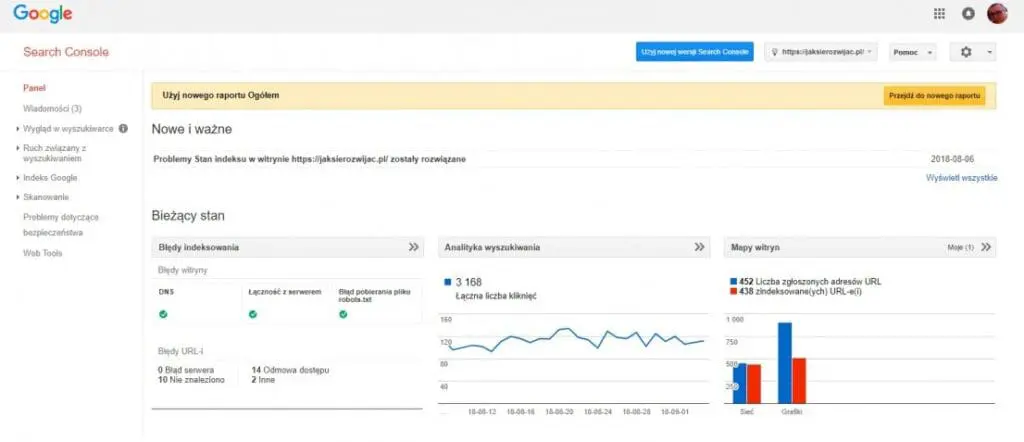1024x442 pixels.
Task: Click the DNS green check status icon
Action: click(163, 314)
